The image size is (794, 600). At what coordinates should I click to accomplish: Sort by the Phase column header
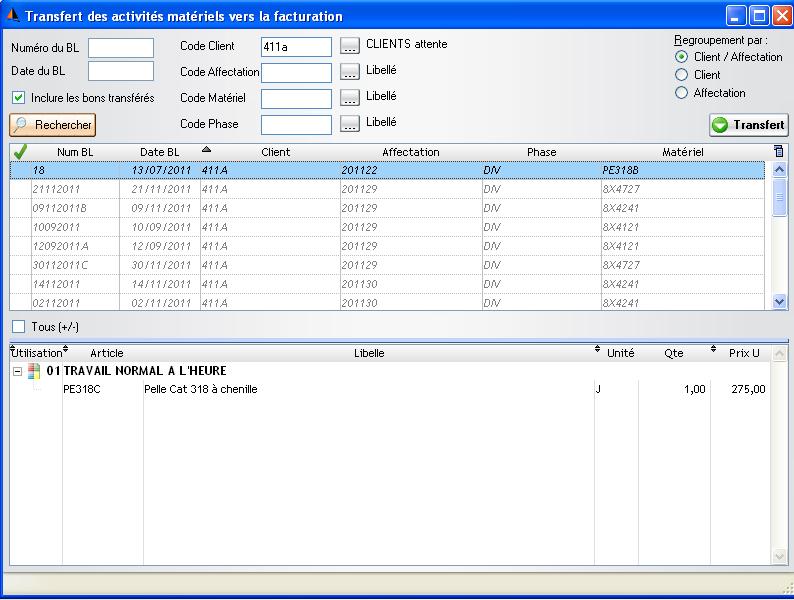tap(541, 152)
